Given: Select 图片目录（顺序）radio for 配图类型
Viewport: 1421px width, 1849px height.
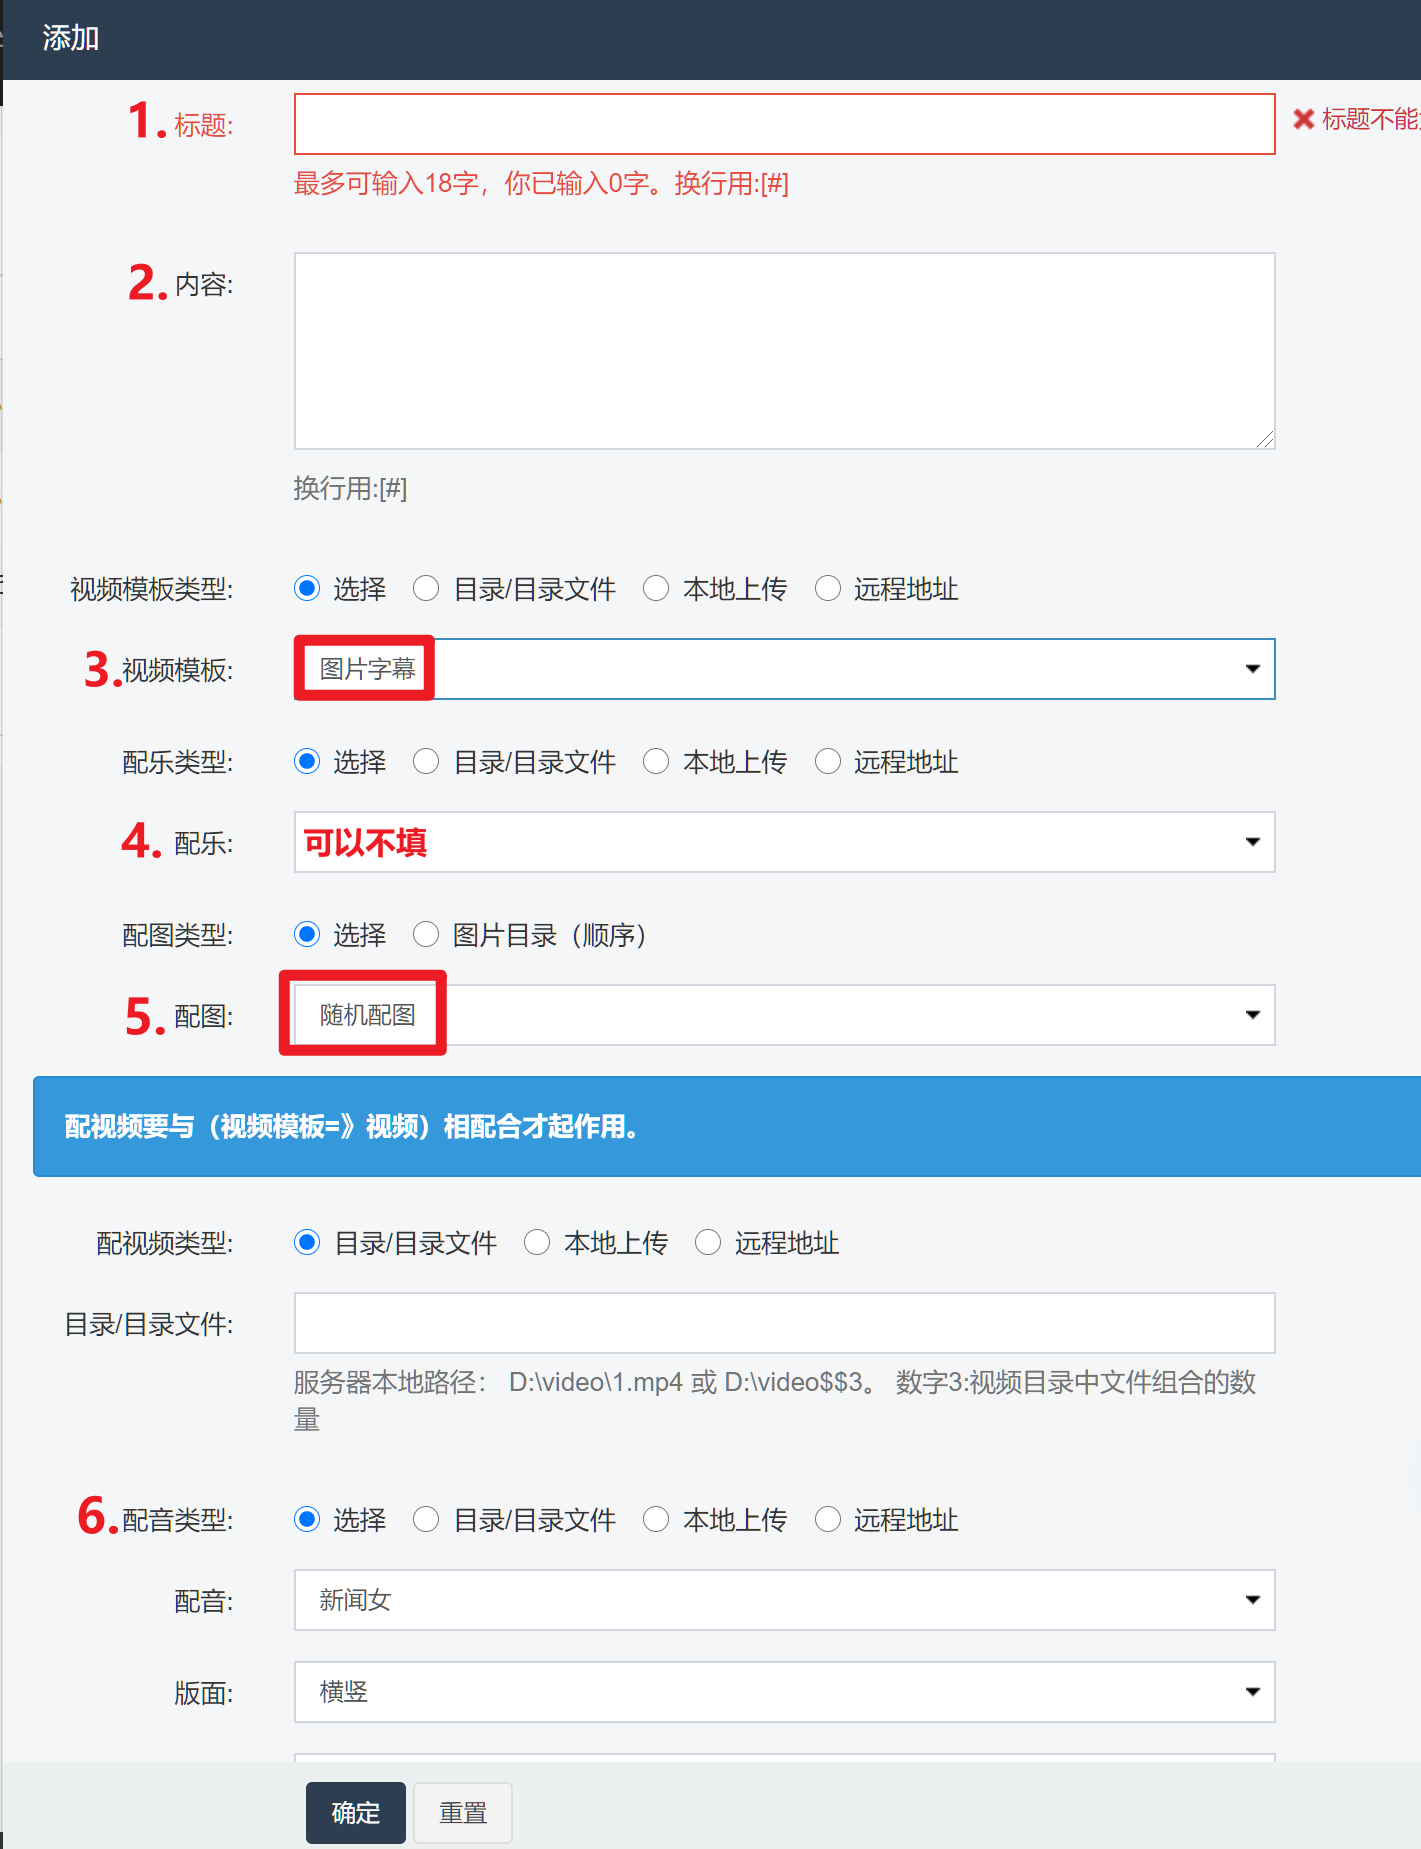Looking at the screenshot, I should [x=426, y=935].
